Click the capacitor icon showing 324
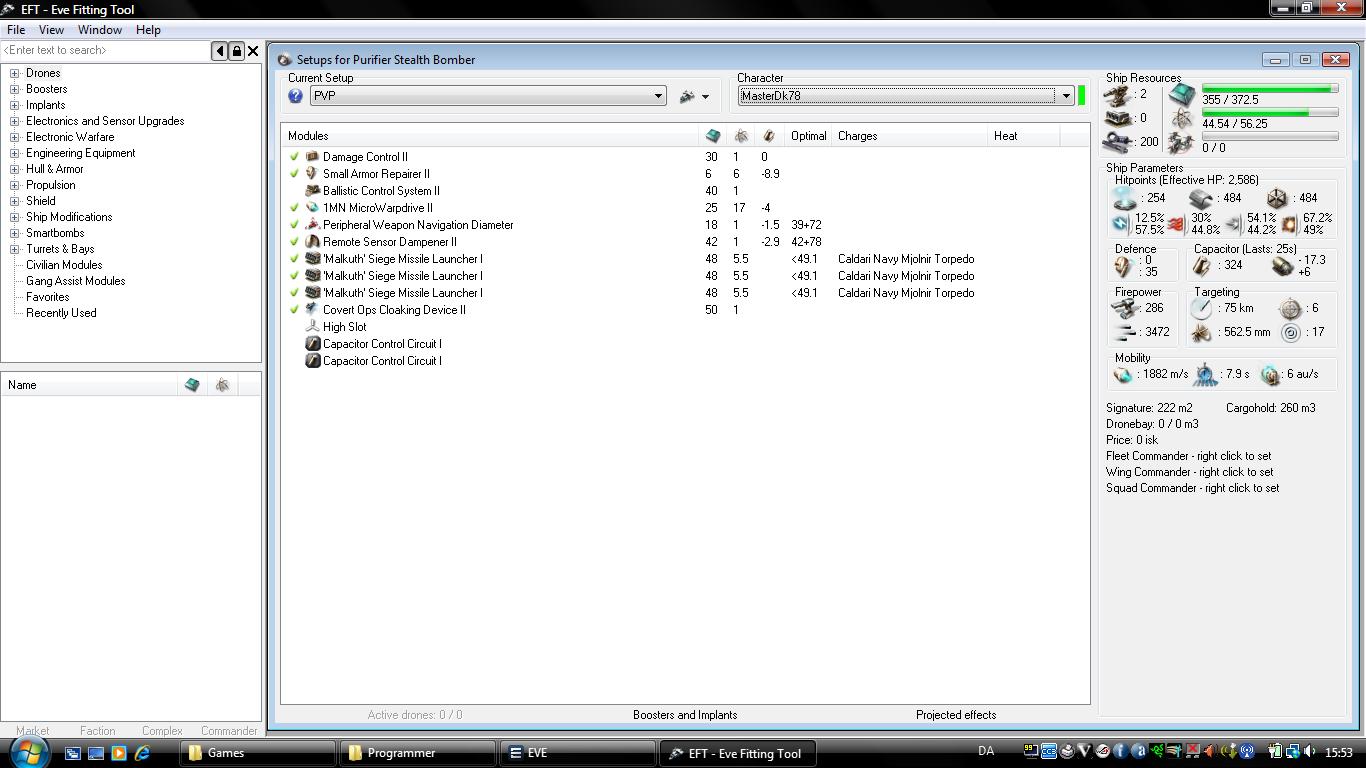 [1202, 266]
